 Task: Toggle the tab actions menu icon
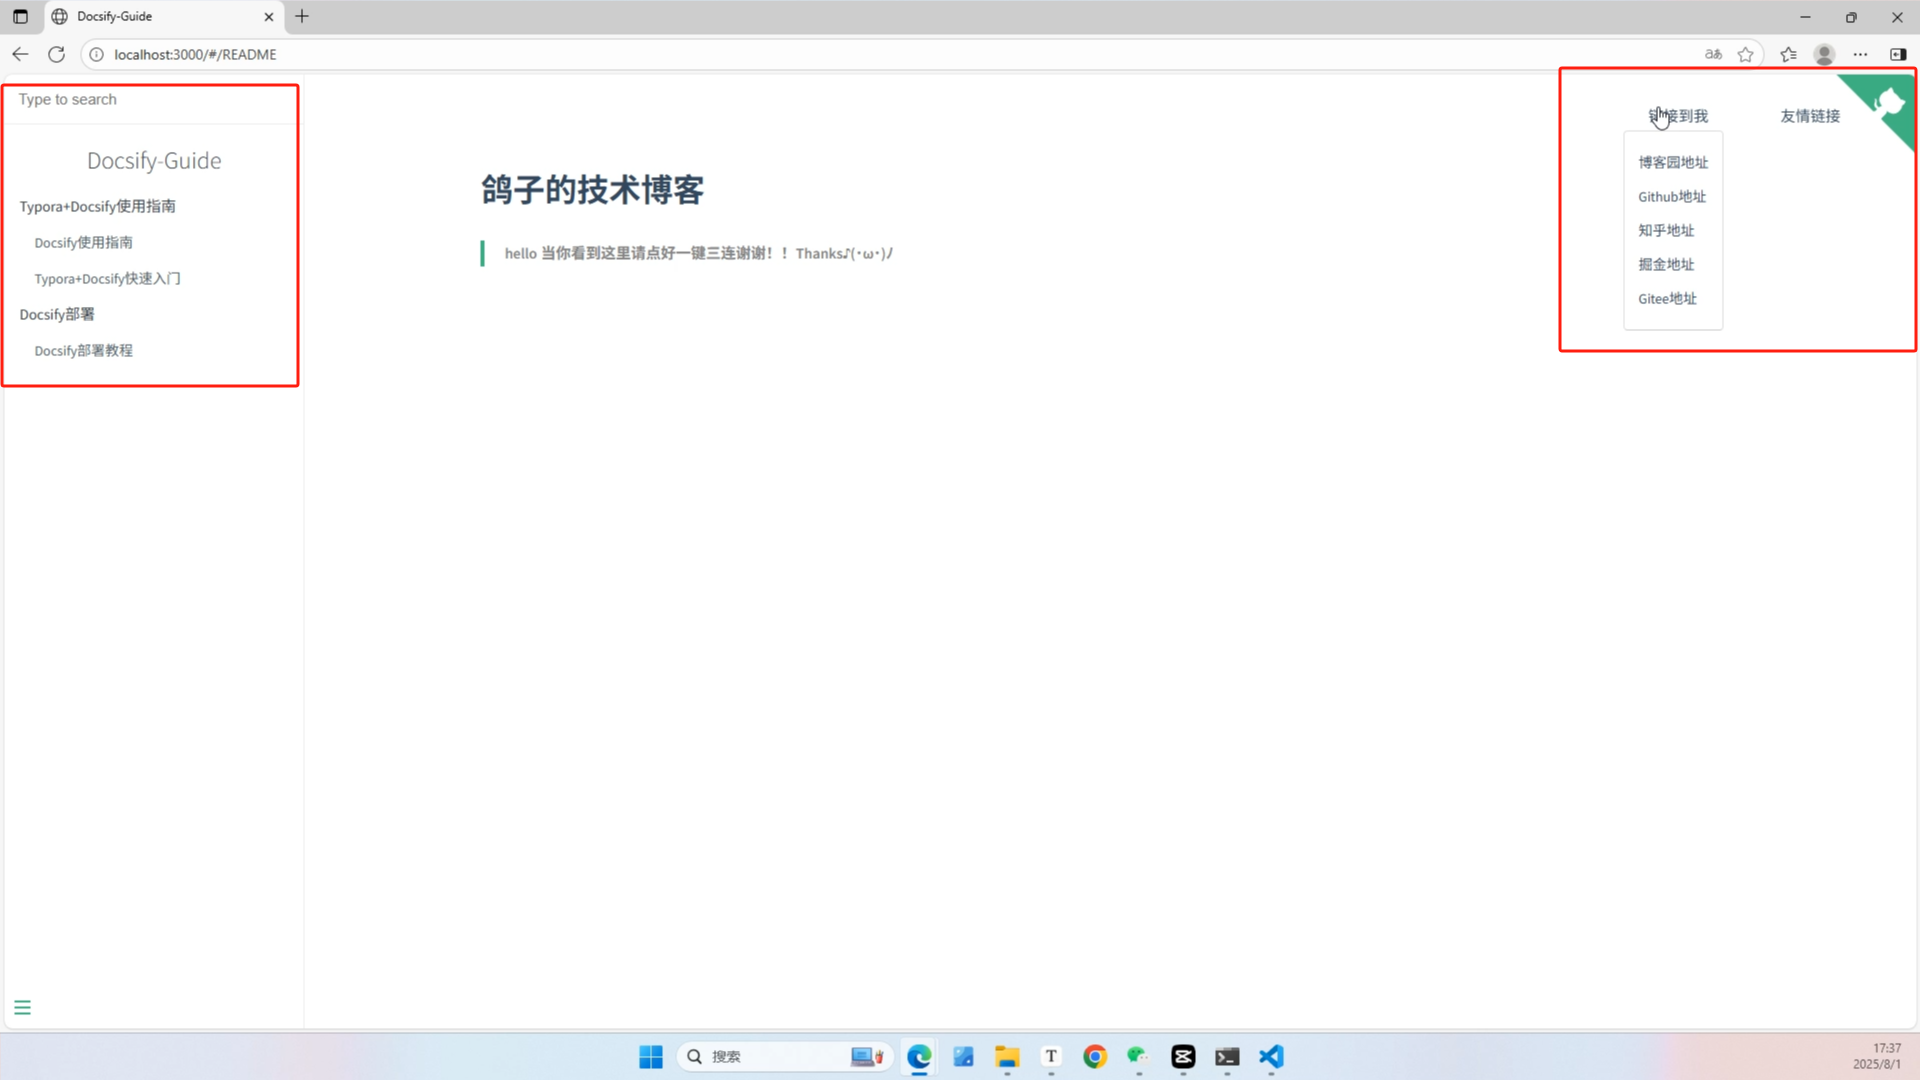(19, 16)
